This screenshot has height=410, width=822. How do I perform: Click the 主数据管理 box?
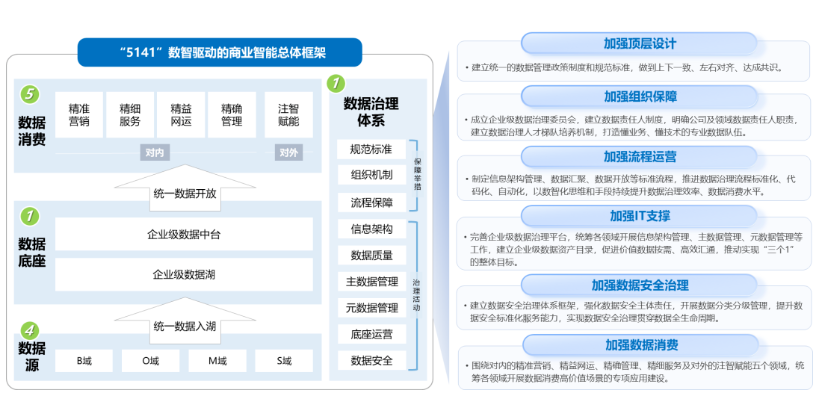372,282
